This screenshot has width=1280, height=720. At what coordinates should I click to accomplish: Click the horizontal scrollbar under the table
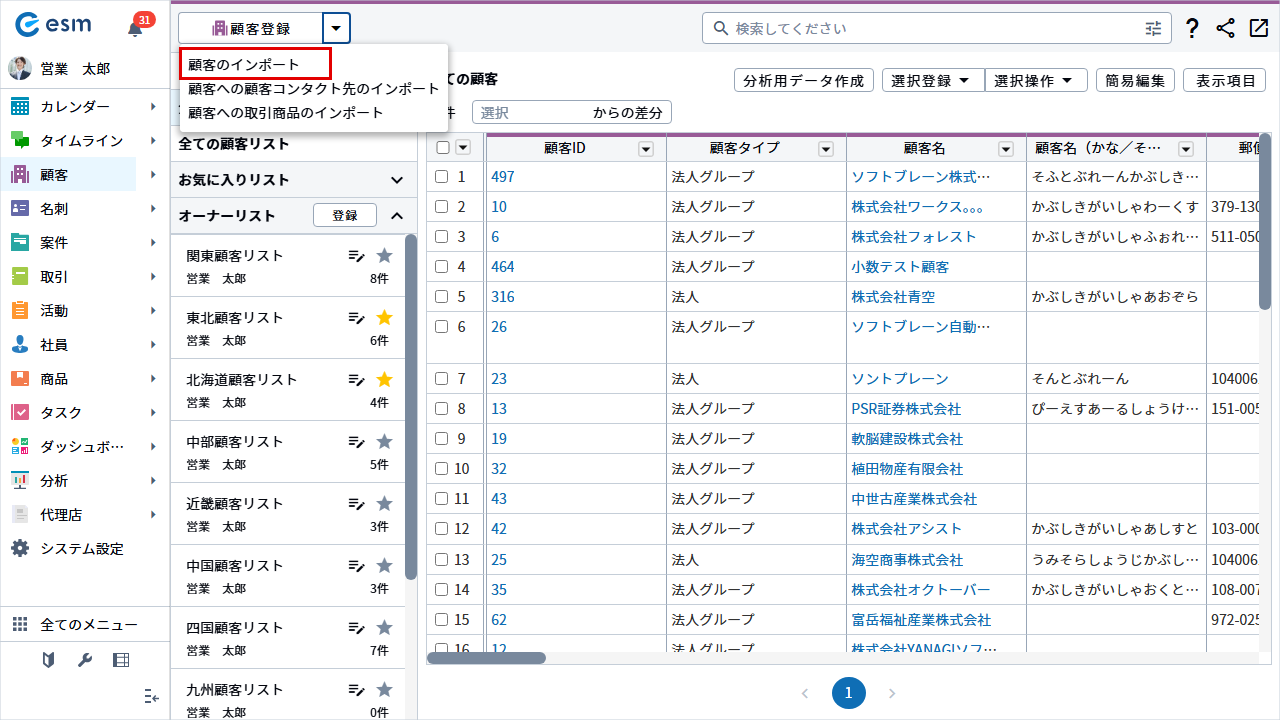[x=487, y=658]
